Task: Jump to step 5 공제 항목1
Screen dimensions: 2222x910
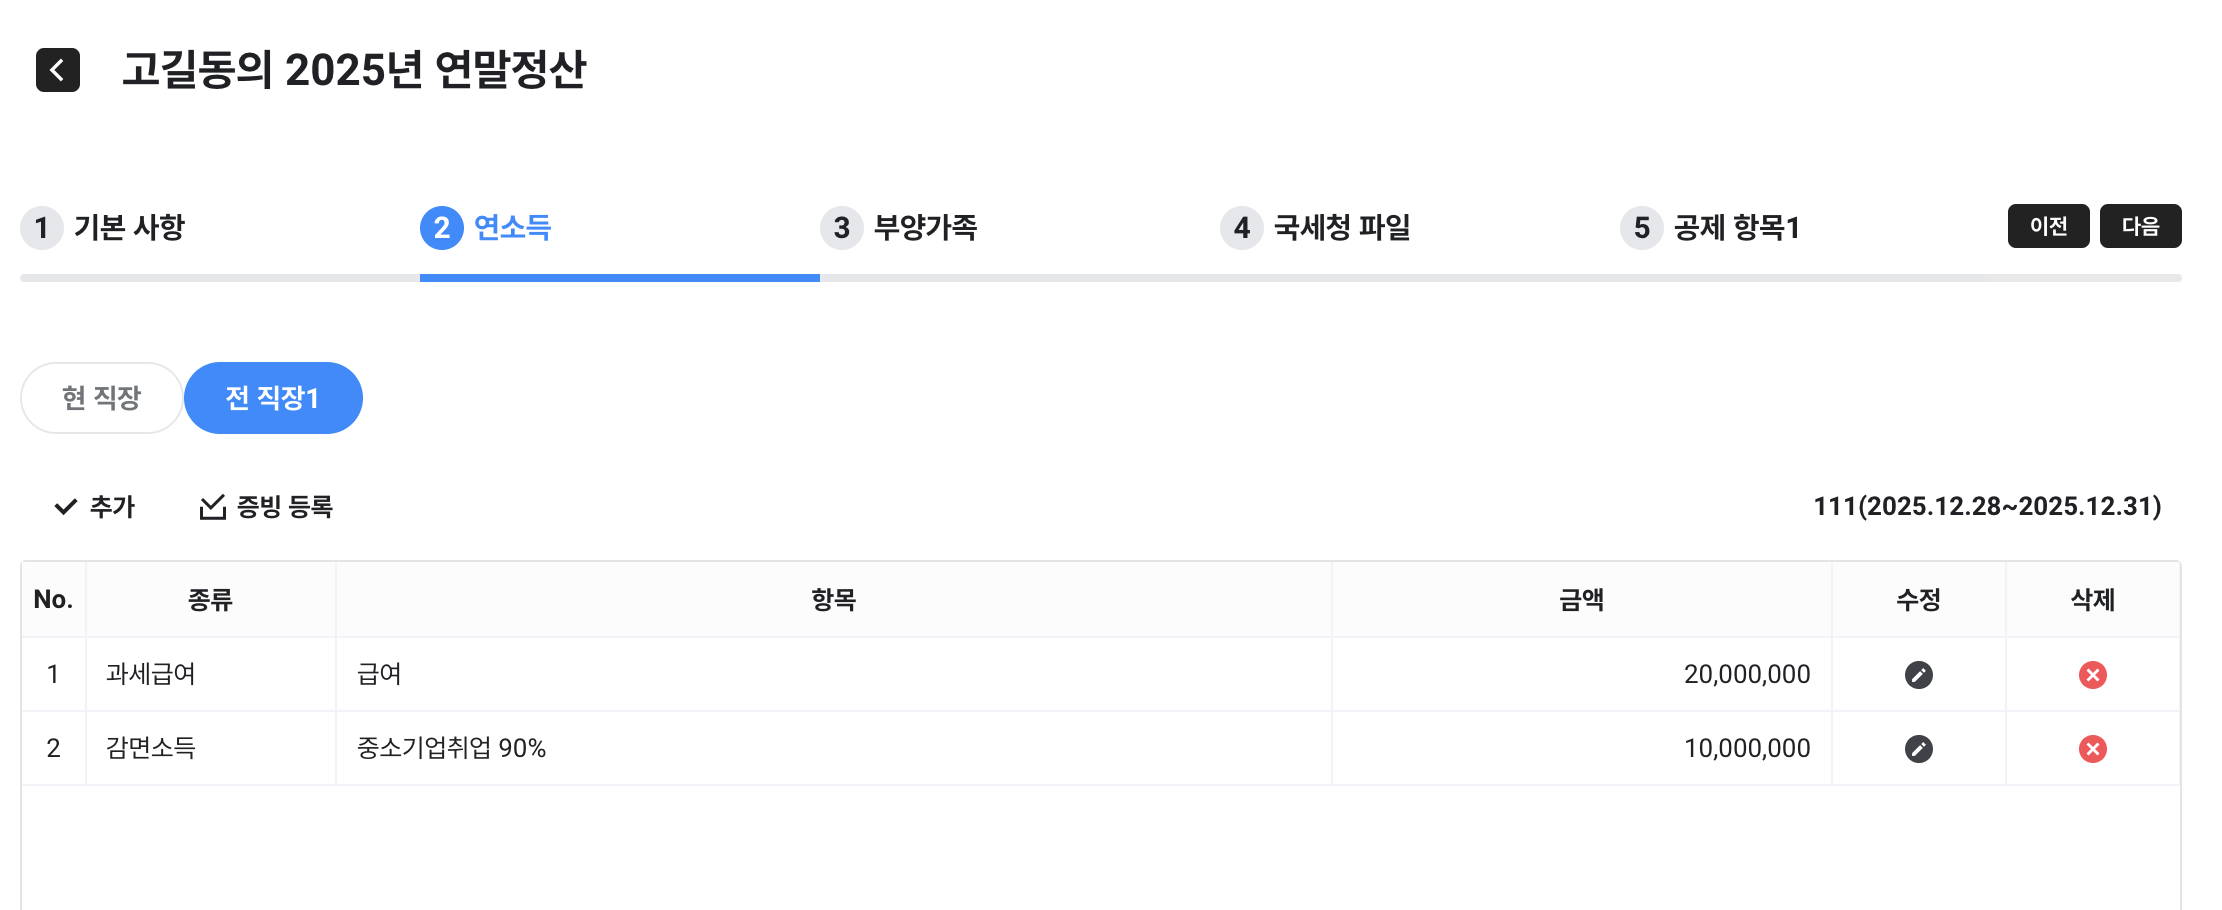Action: (1711, 228)
